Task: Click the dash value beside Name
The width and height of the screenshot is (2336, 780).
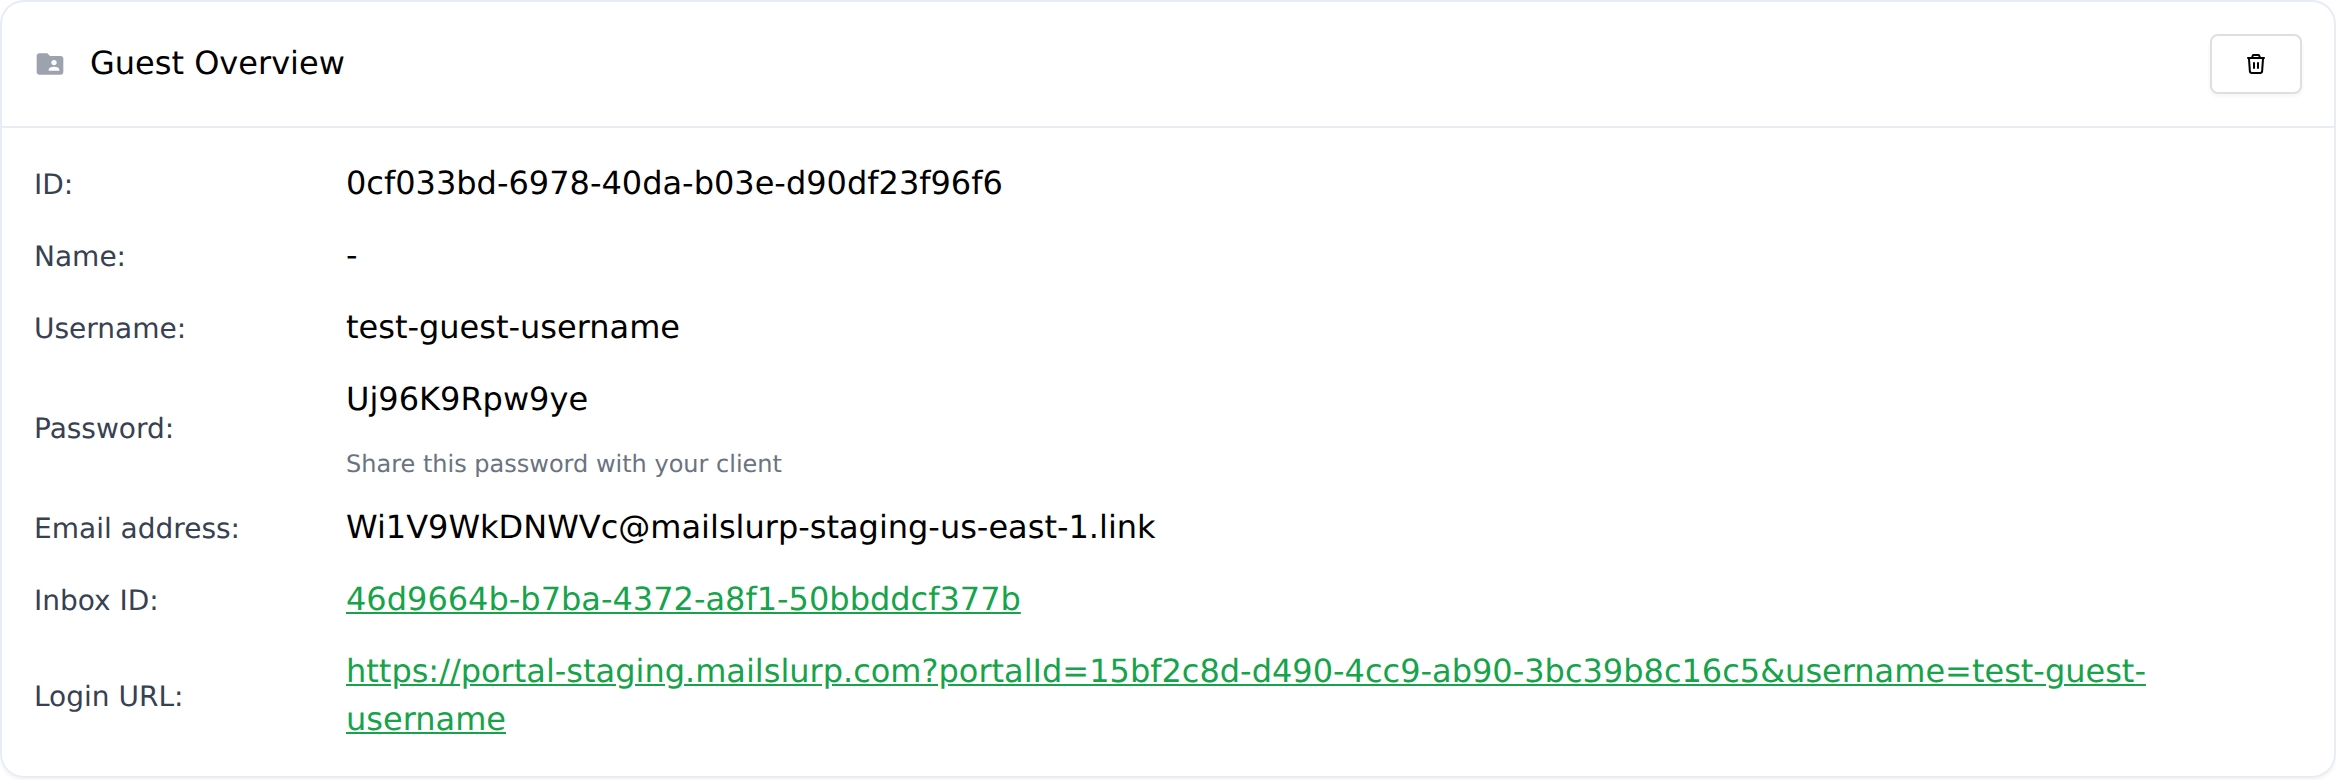Action: coord(352,257)
